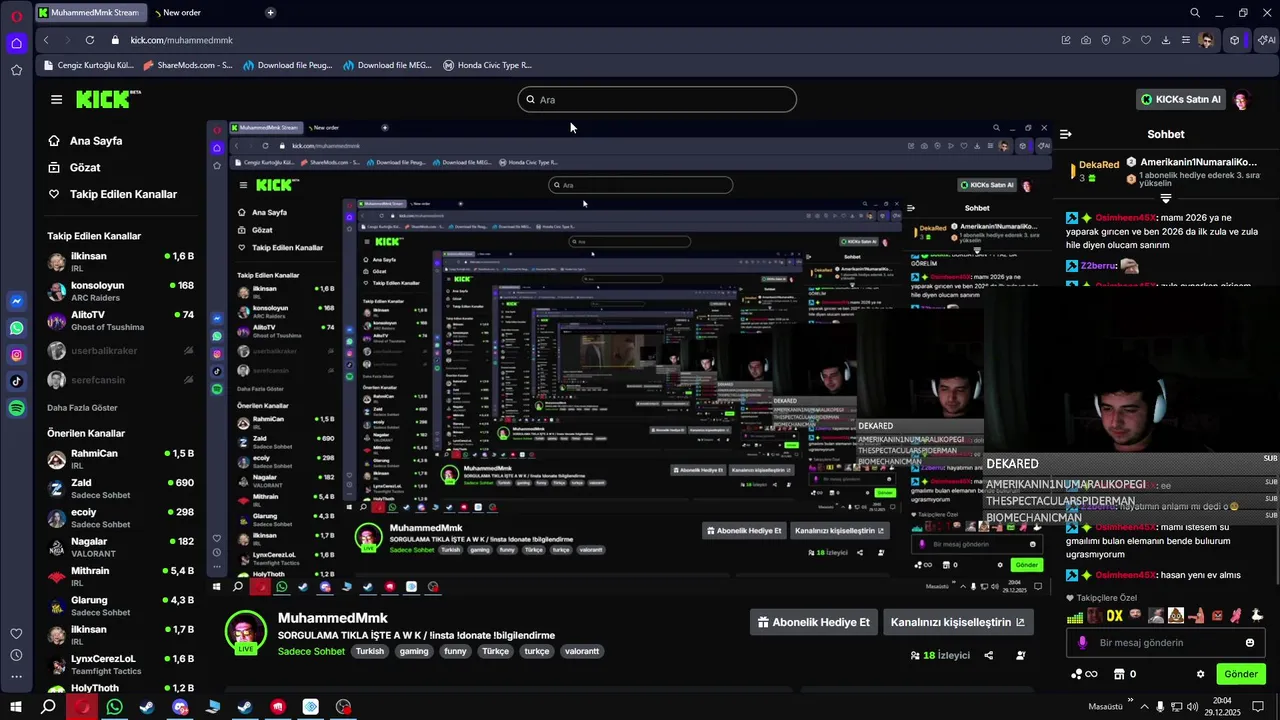The image size is (1280, 720).
Task: Expand Daha Fazla Göster in followed channels
Action: coord(82,408)
